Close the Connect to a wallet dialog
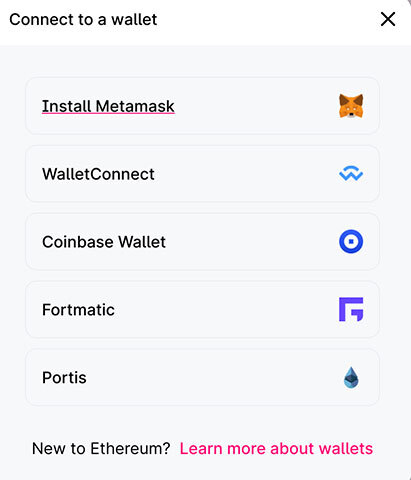This screenshot has height=480, width=411. click(388, 19)
